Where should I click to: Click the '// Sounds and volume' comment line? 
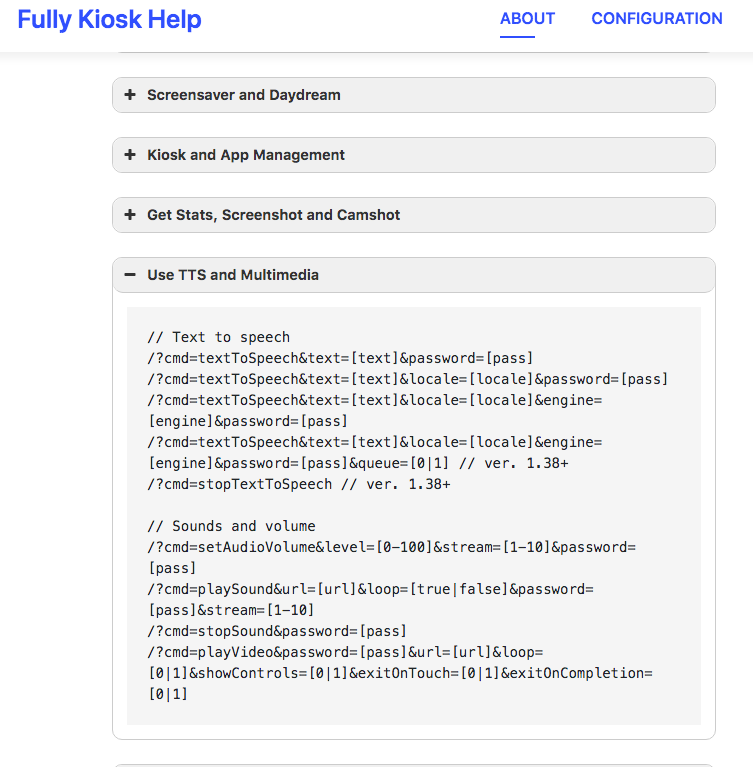pyautogui.click(x=231, y=526)
